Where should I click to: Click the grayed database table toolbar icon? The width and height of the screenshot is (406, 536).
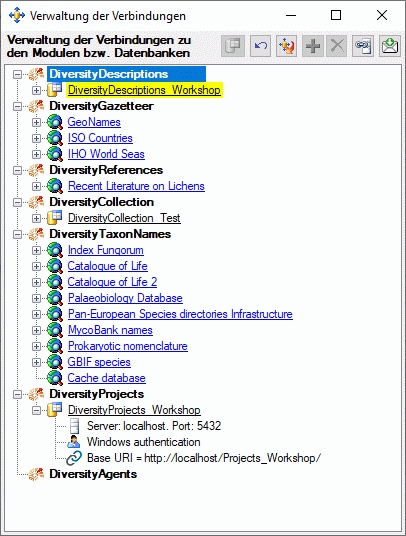click(233, 46)
